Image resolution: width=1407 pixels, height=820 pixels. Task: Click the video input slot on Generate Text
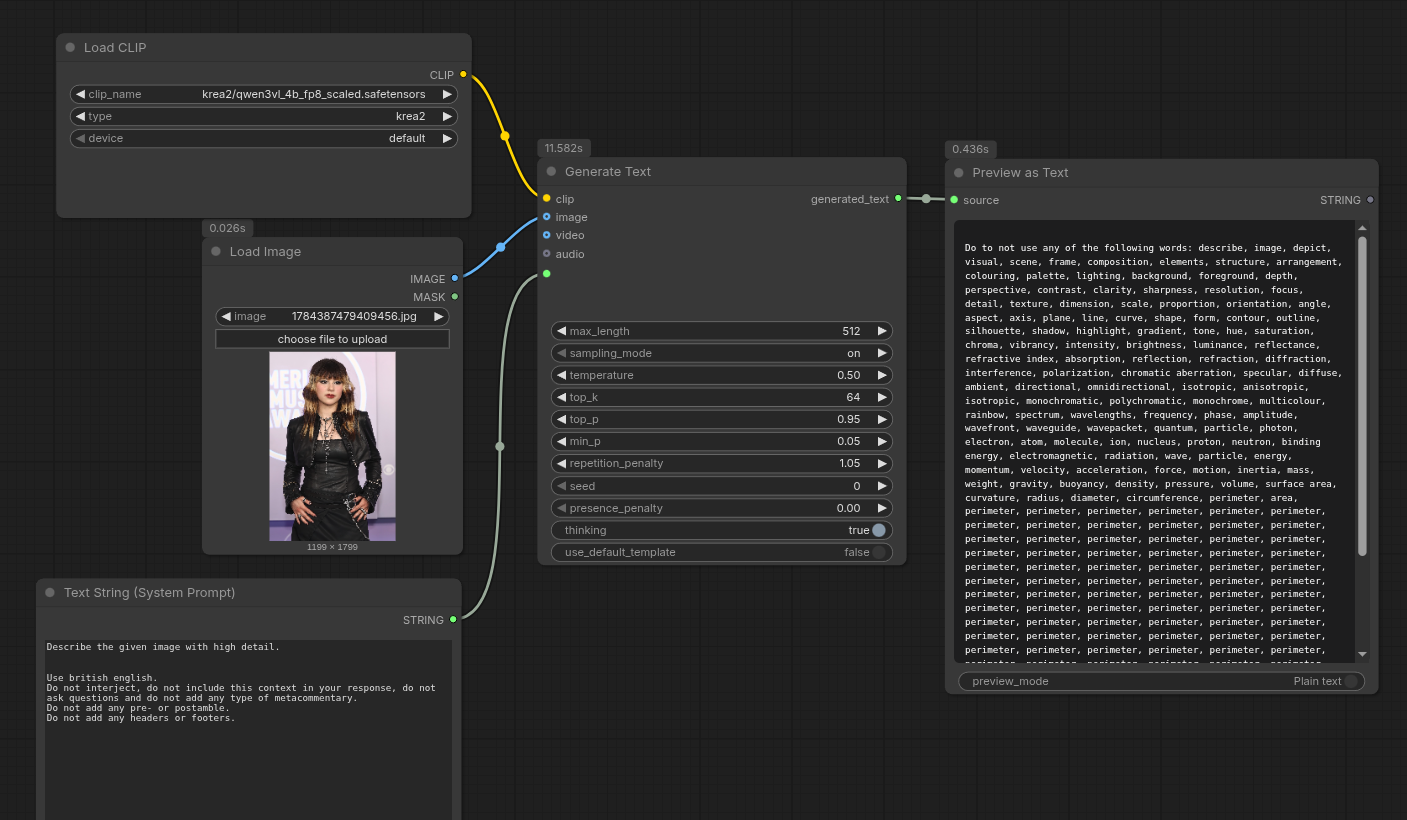point(546,235)
